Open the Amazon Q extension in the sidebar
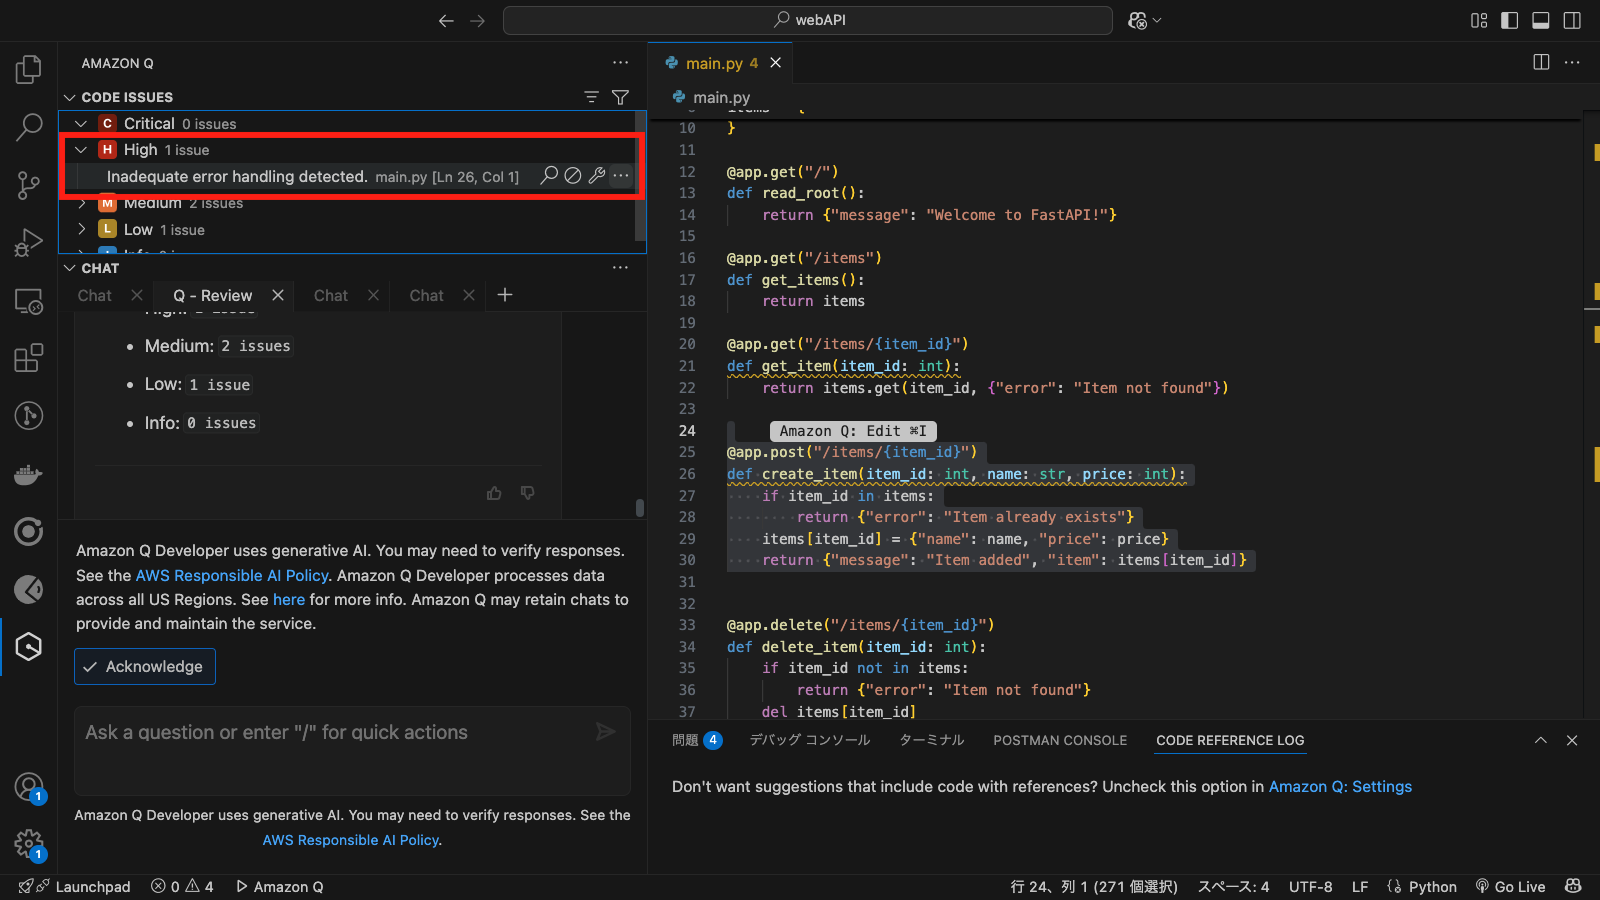The height and width of the screenshot is (900, 1600). coord(29,646)
